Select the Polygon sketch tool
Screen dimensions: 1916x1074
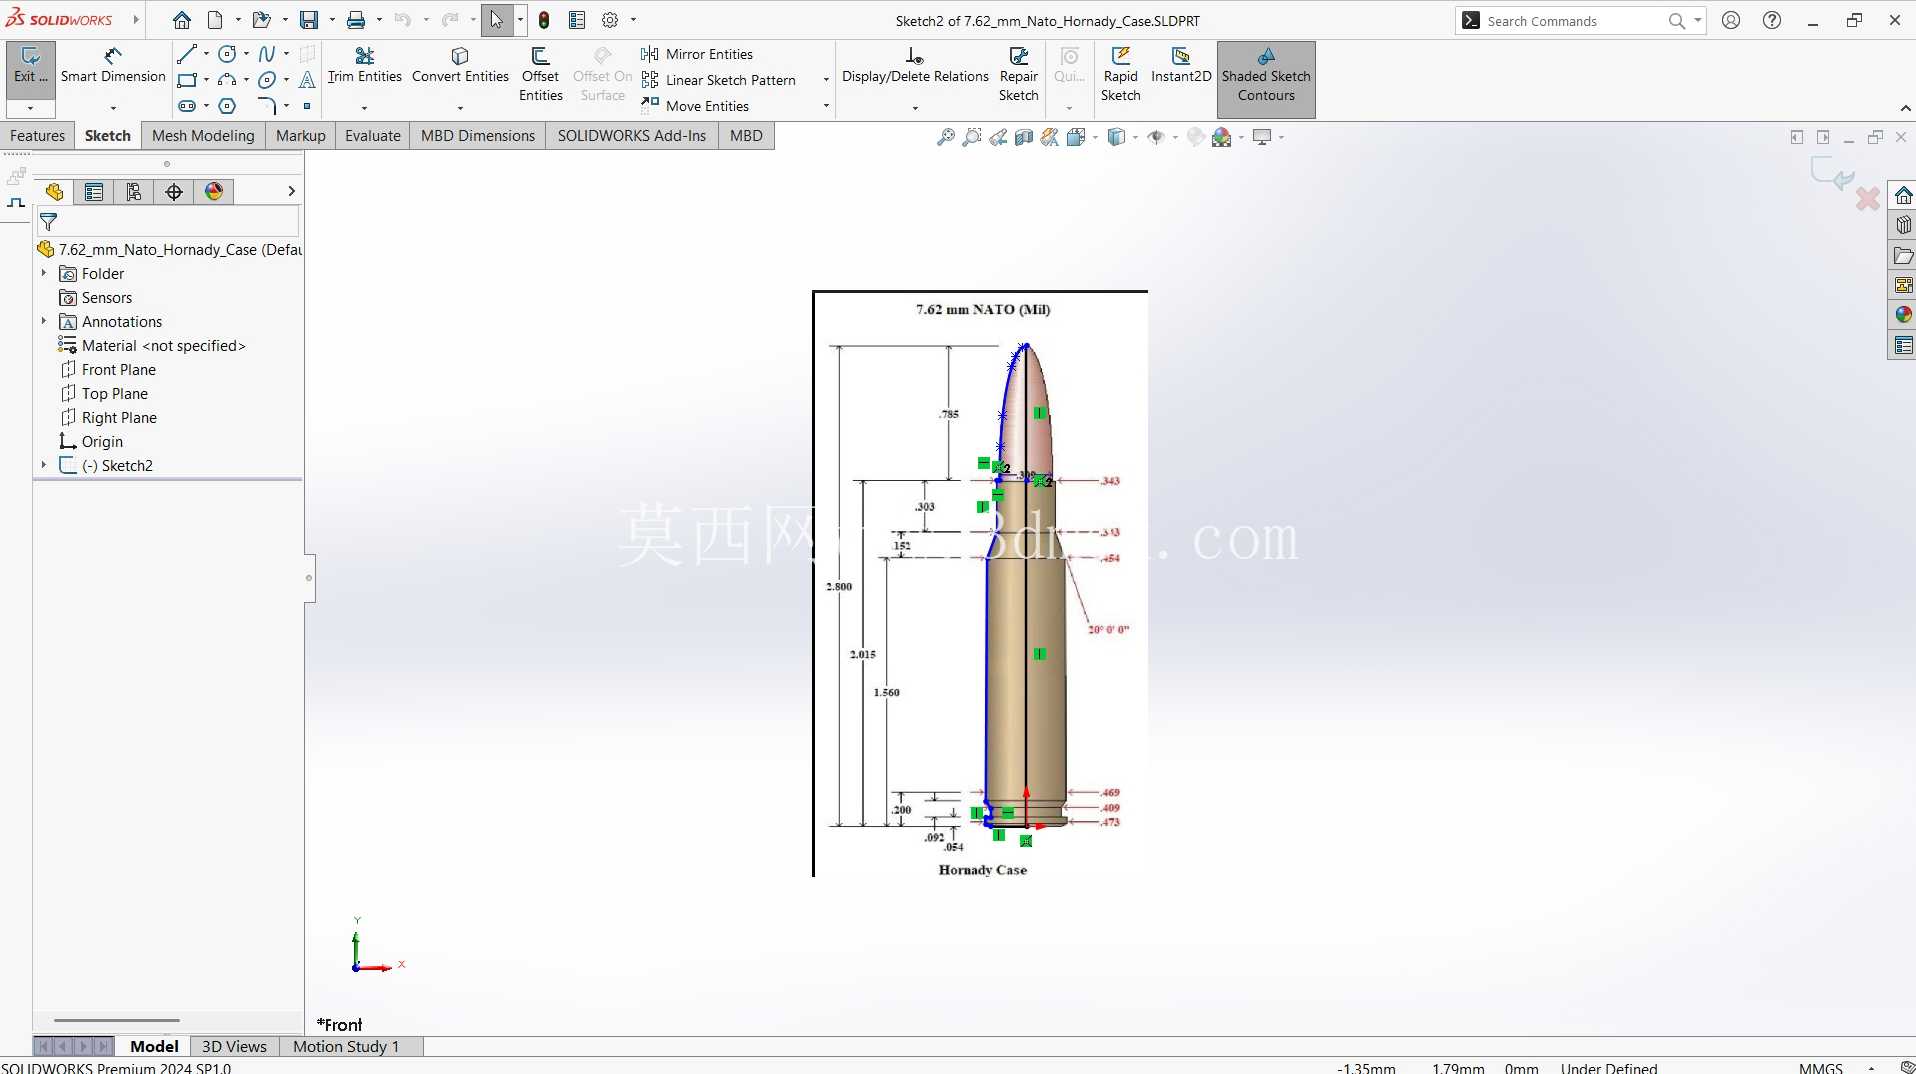coord(227,106)
